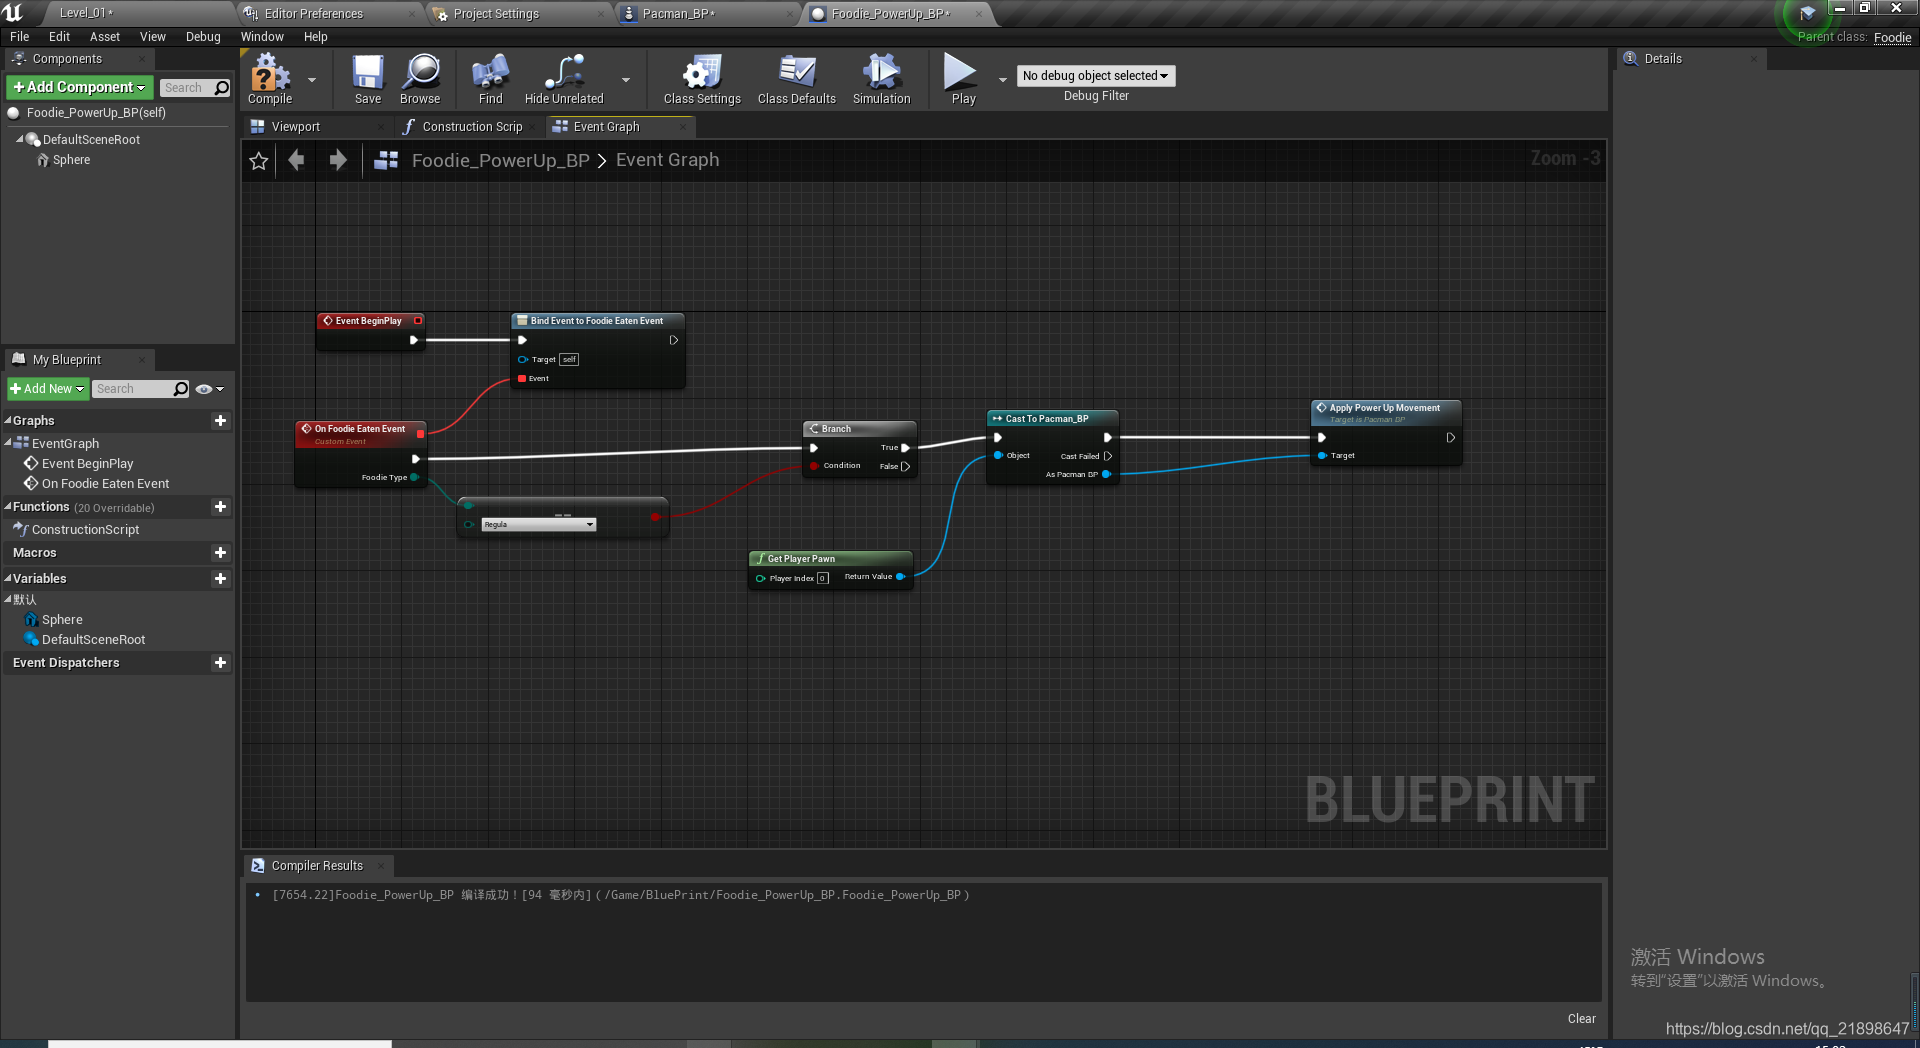Screen dimensions: 1920x1048
Task: Add a new variable with plus icon
Action: [x=220, y=579]
